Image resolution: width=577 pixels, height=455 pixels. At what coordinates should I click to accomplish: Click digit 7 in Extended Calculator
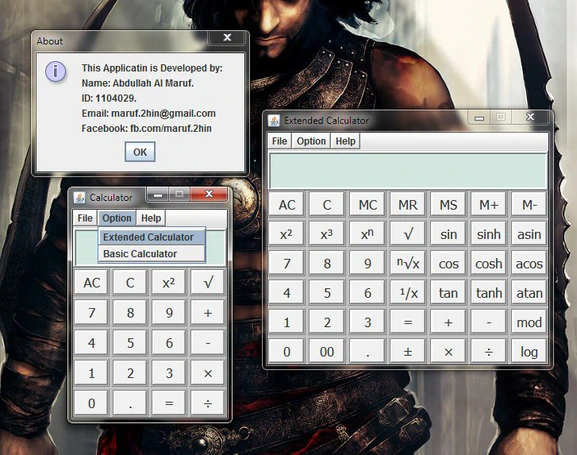286,263
